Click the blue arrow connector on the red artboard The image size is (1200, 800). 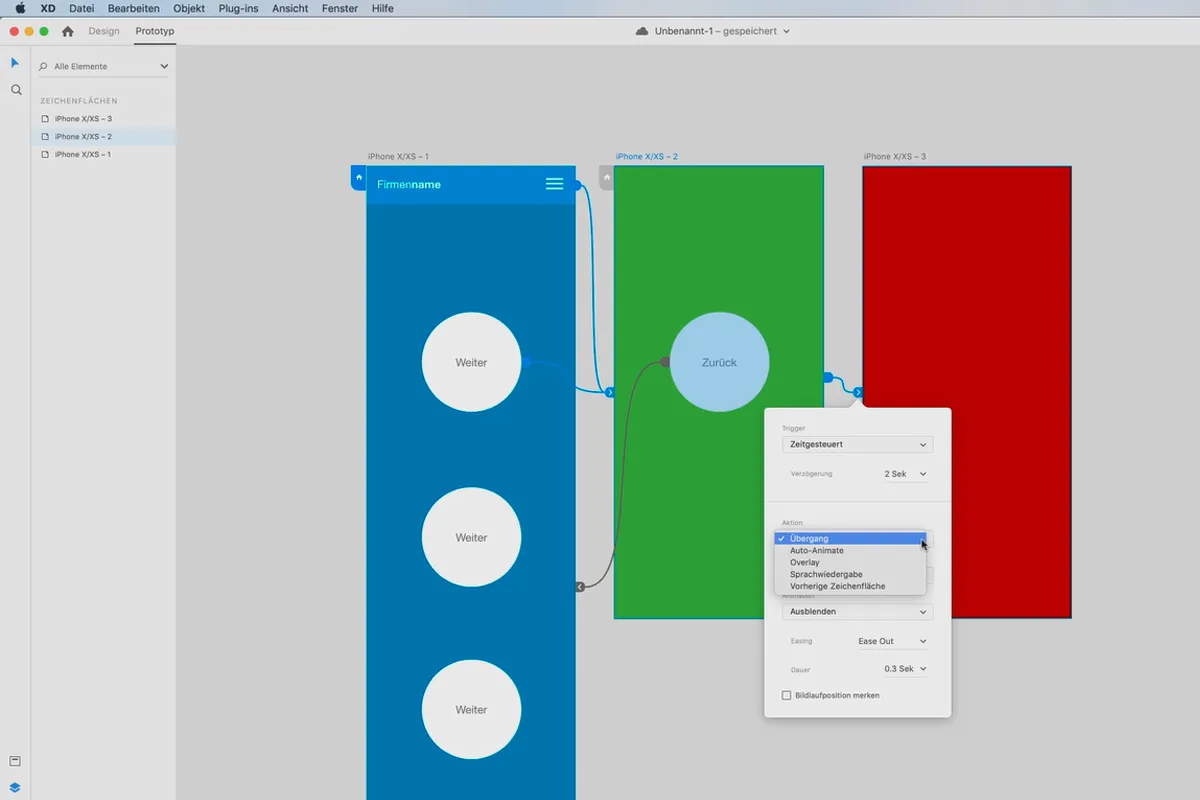(858, 393)
